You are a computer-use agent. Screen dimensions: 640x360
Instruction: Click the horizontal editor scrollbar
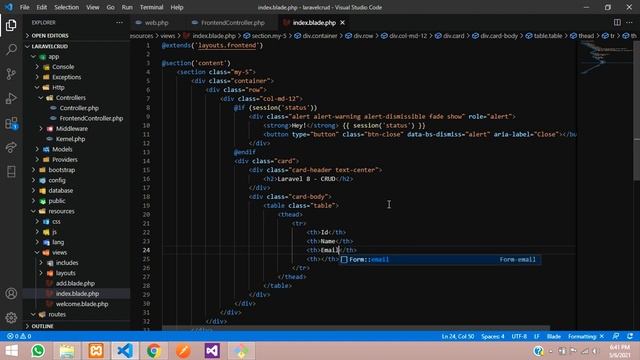pyautogui.click(x=356, y=328)
